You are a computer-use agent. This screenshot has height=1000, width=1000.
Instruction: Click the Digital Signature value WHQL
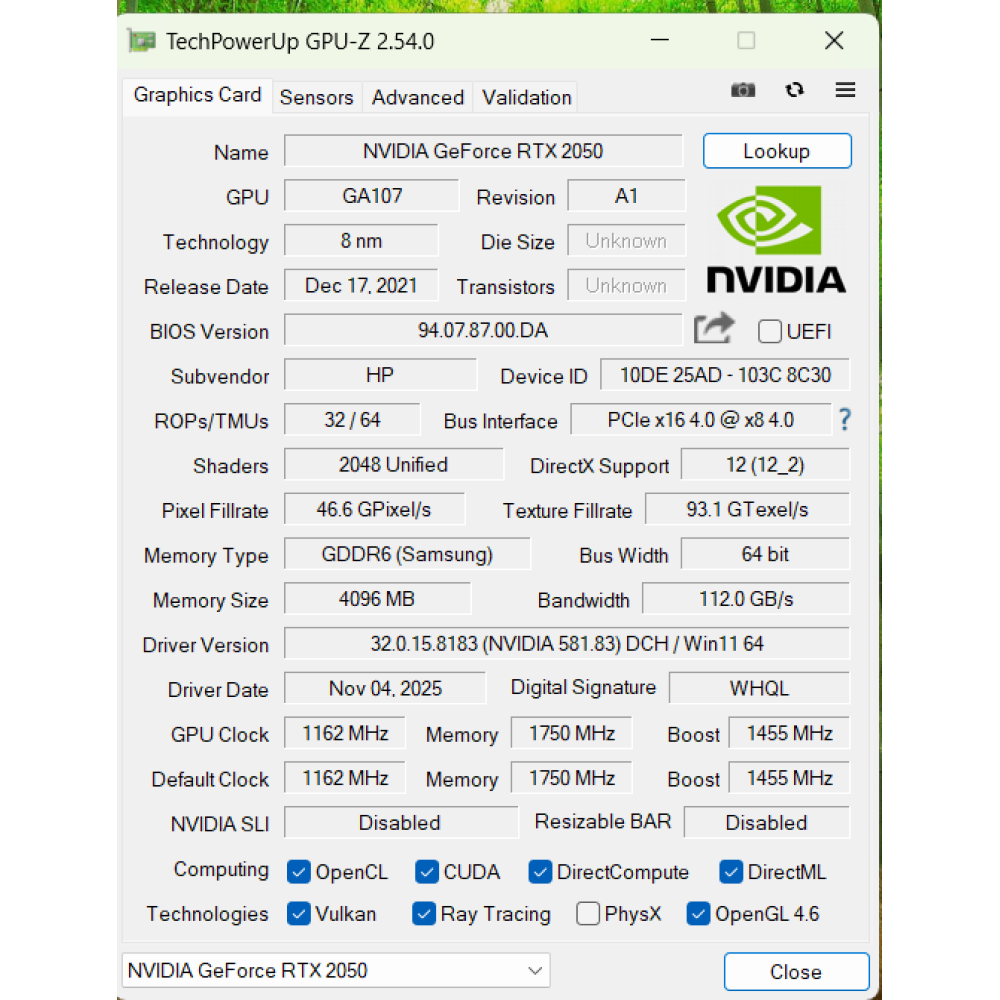coord(760,689)
